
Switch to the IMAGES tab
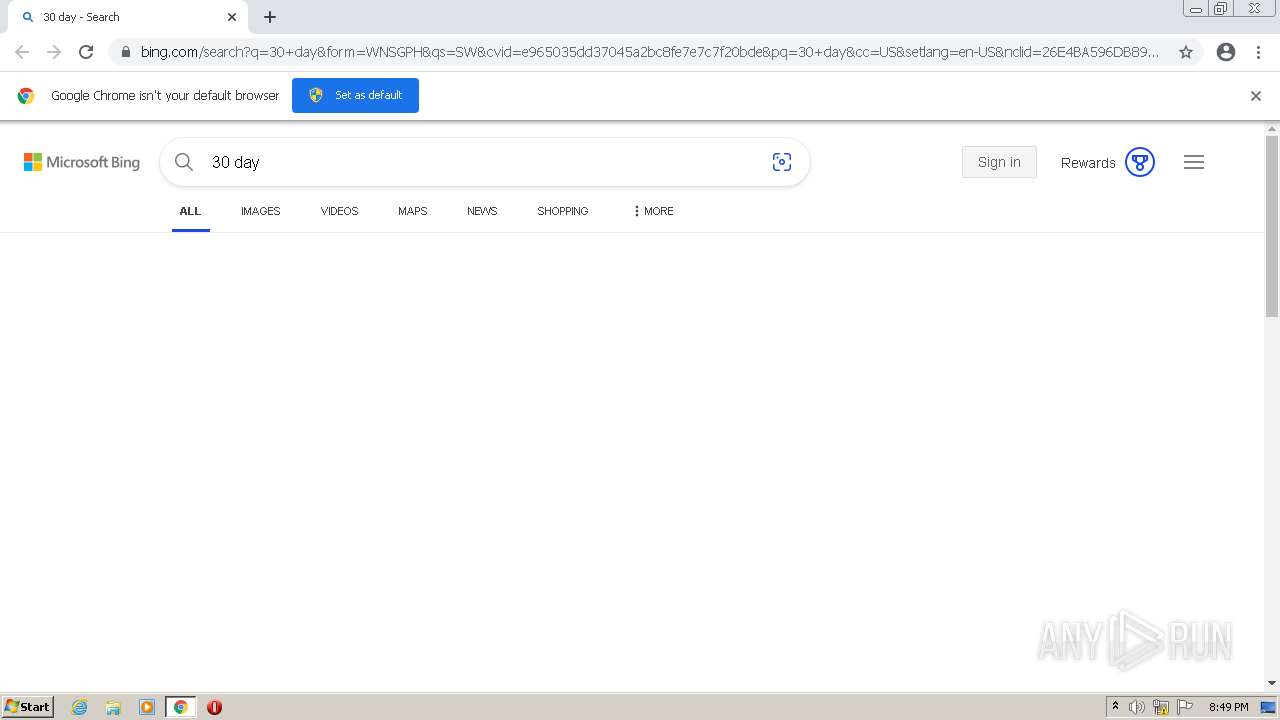pos(260,211)
